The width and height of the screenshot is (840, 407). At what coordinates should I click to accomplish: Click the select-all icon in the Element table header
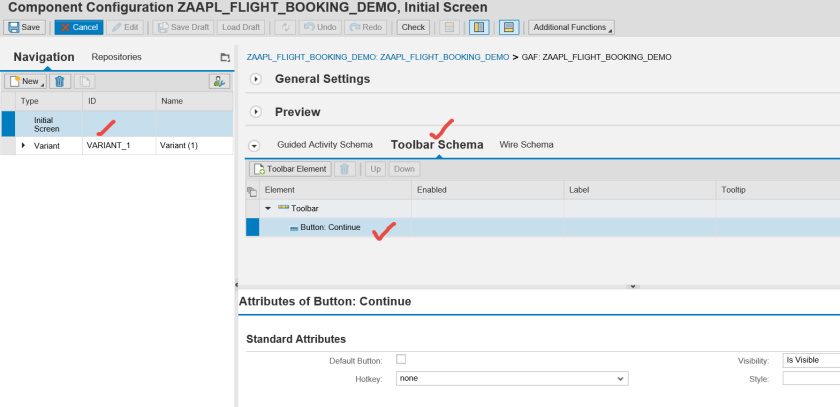point(252,190)
